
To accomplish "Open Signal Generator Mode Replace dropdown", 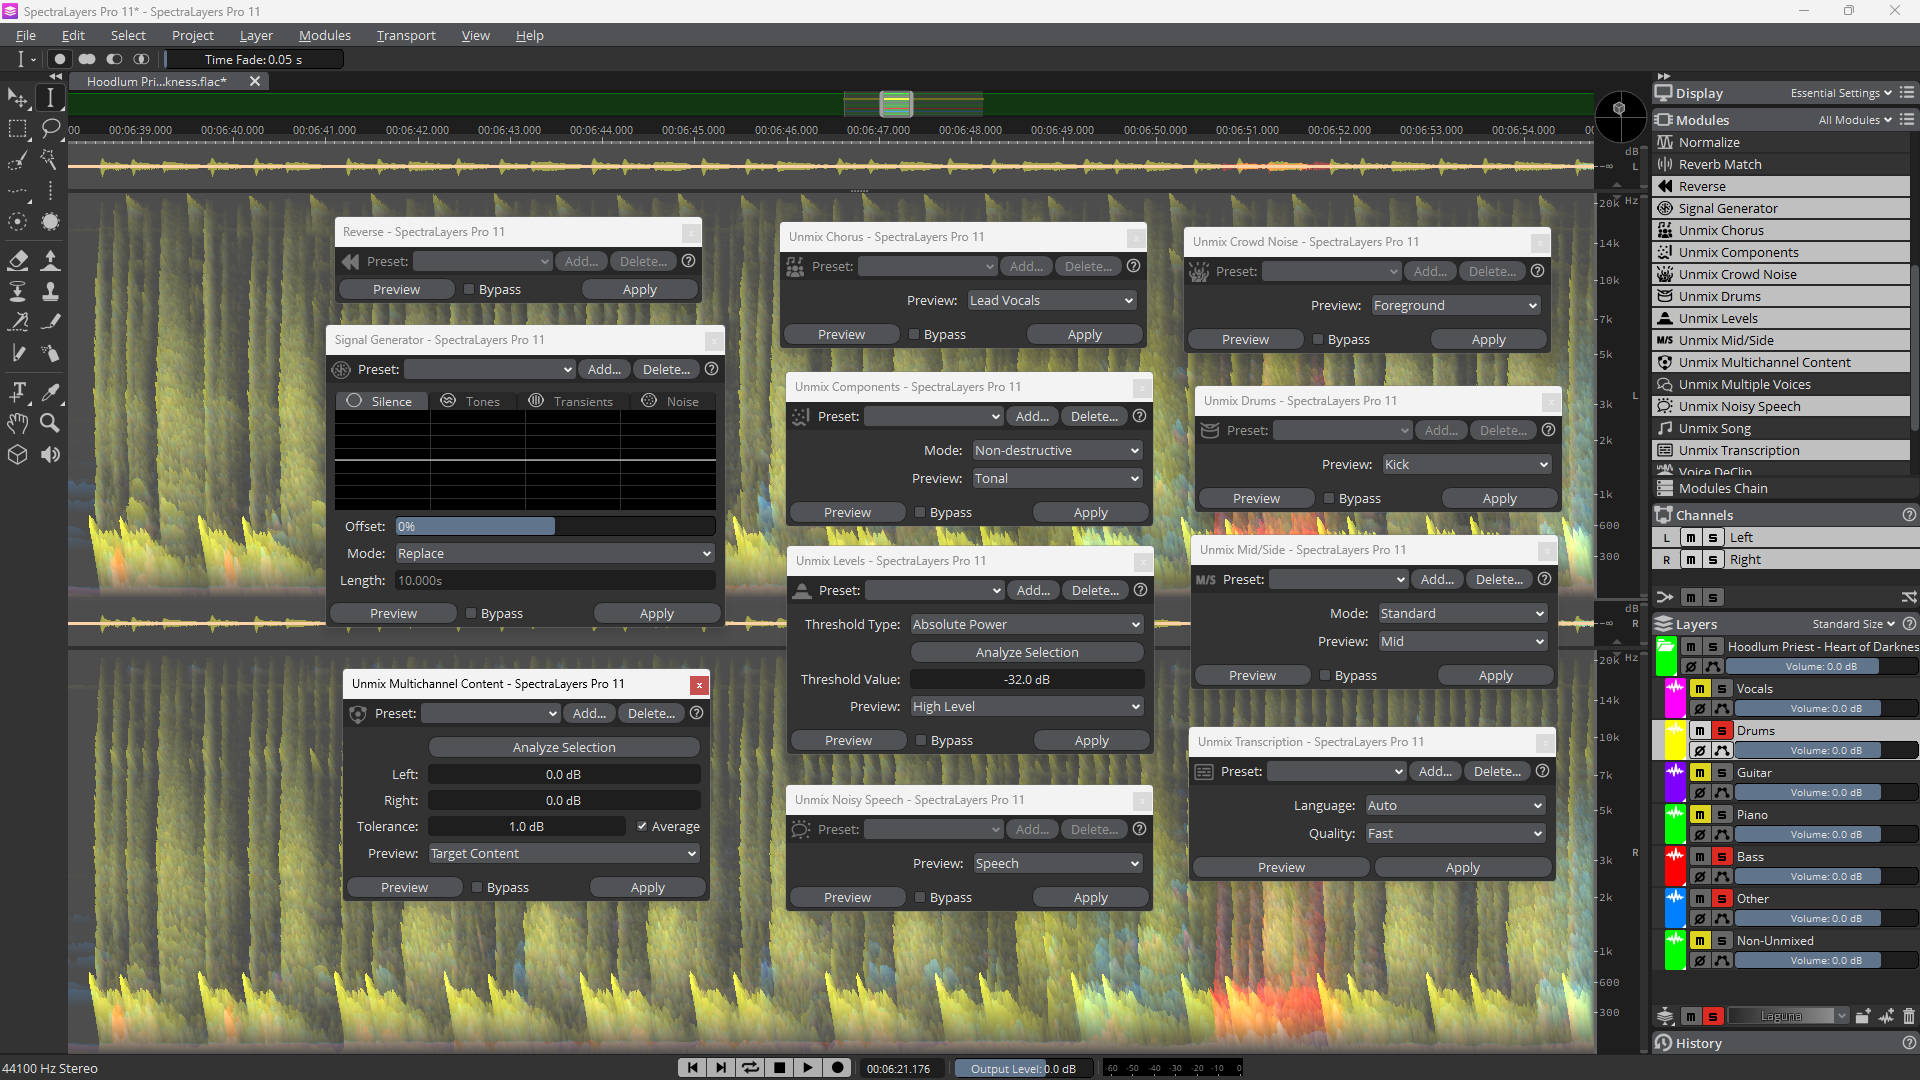I will (555, 554).
